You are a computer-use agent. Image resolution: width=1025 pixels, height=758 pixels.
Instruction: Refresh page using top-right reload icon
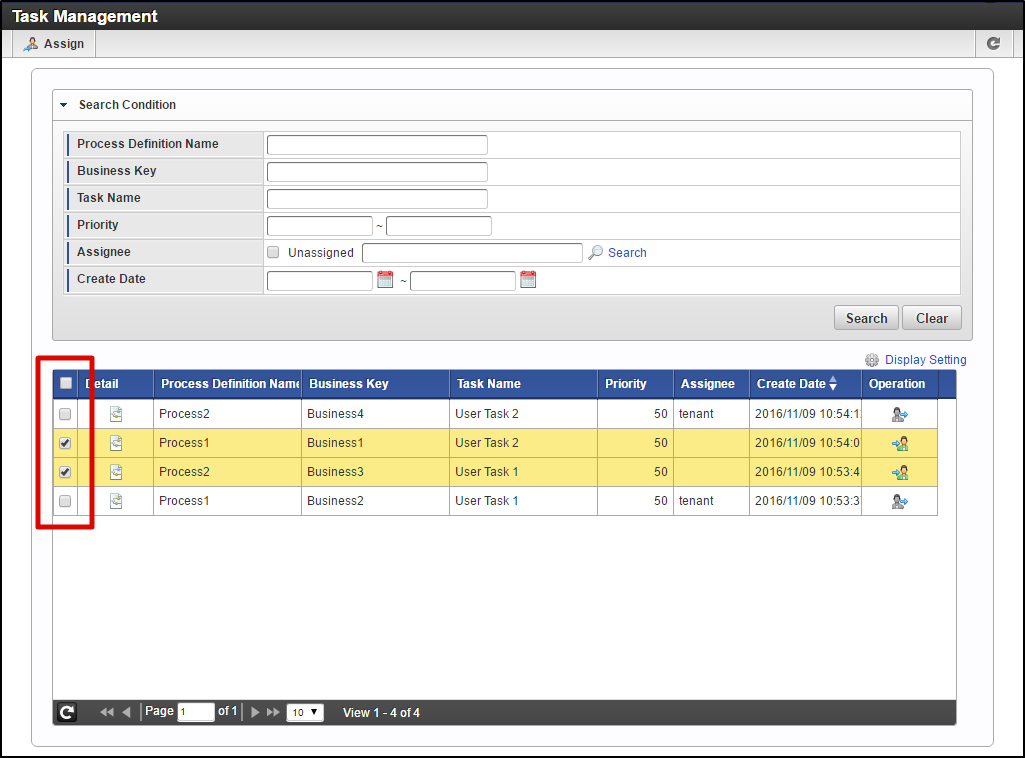click(x=994, y=44)
